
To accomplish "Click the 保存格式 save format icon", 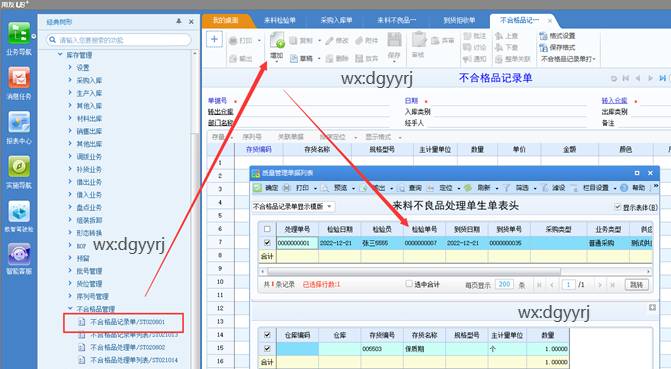I will (x=543, y=48).
